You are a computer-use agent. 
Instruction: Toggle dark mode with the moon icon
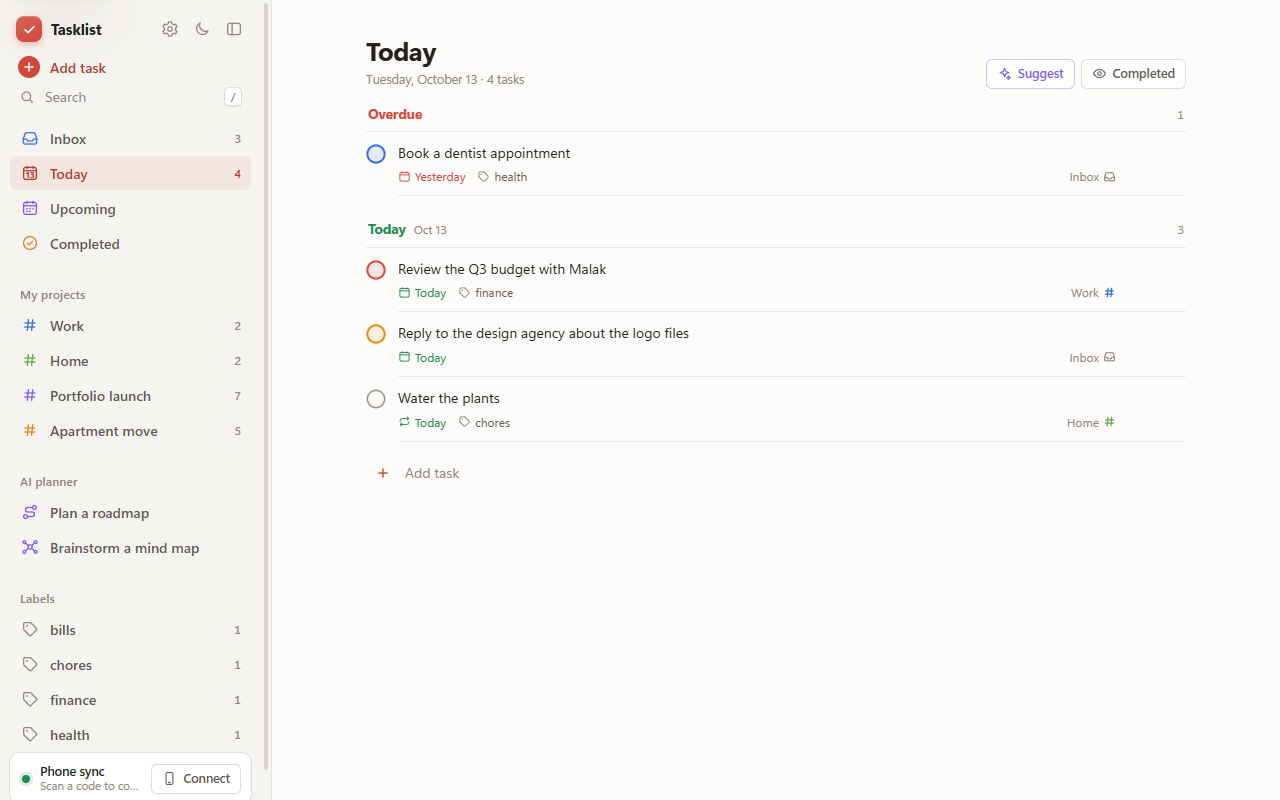point(202,29)
